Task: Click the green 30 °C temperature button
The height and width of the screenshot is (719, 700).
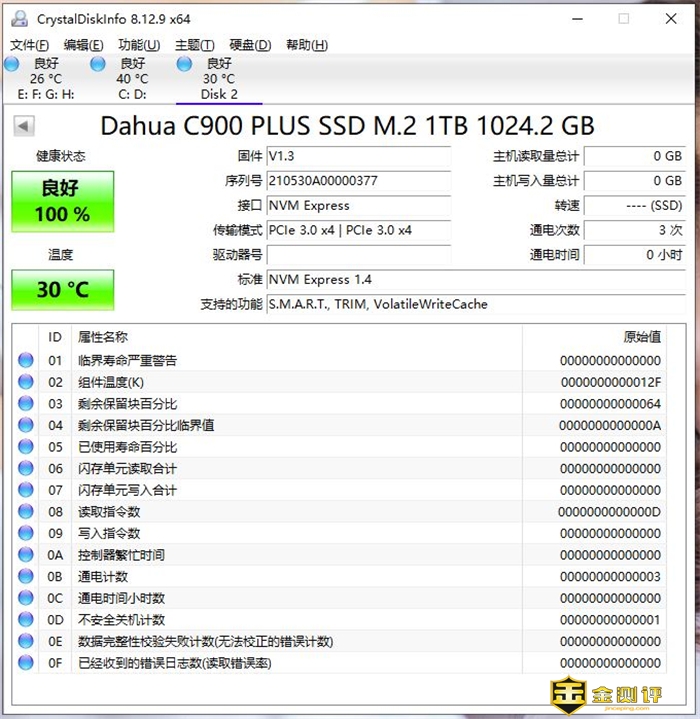Action: [63, 290]
